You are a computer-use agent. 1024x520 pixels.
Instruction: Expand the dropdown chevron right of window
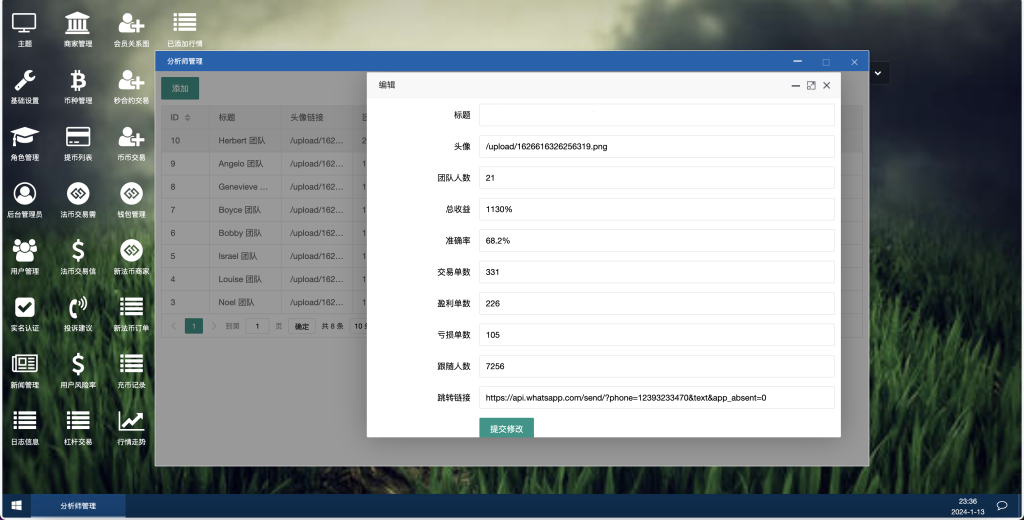point(878,73)
